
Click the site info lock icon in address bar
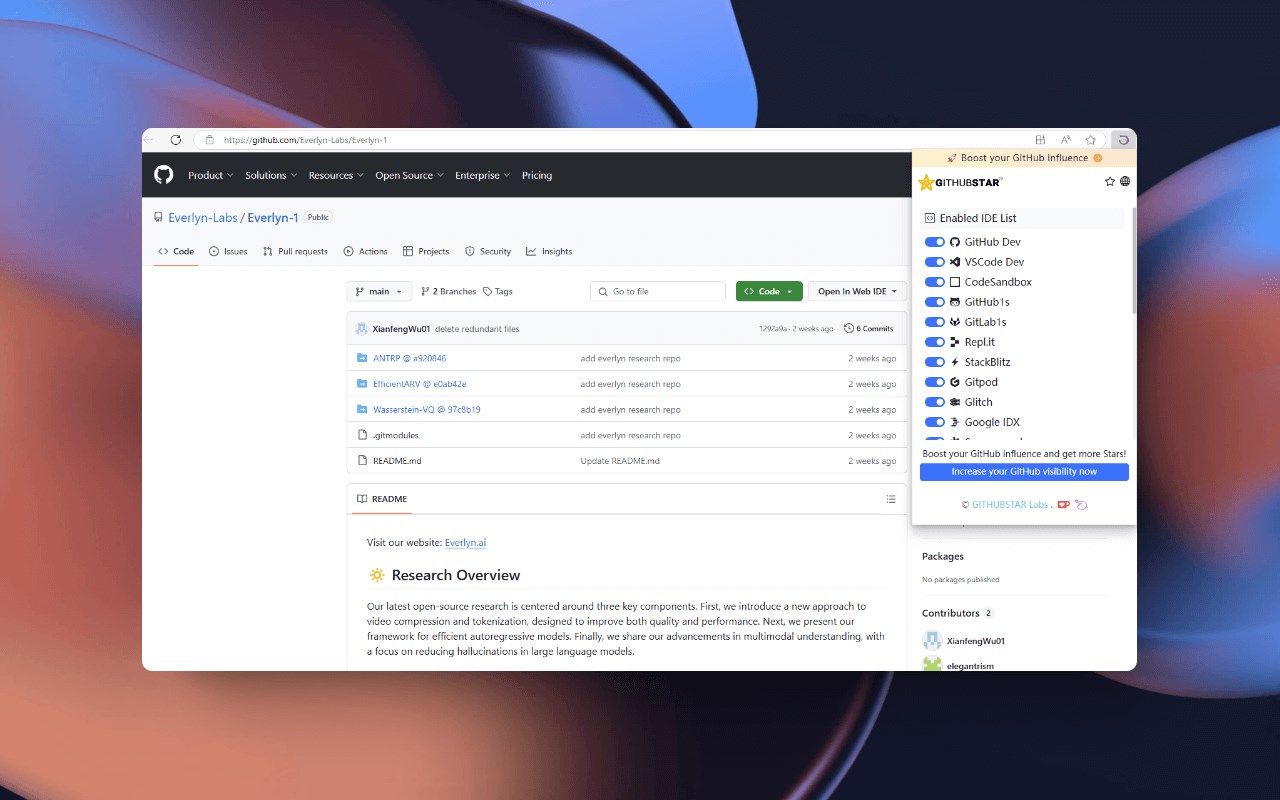tap(209, 140)
